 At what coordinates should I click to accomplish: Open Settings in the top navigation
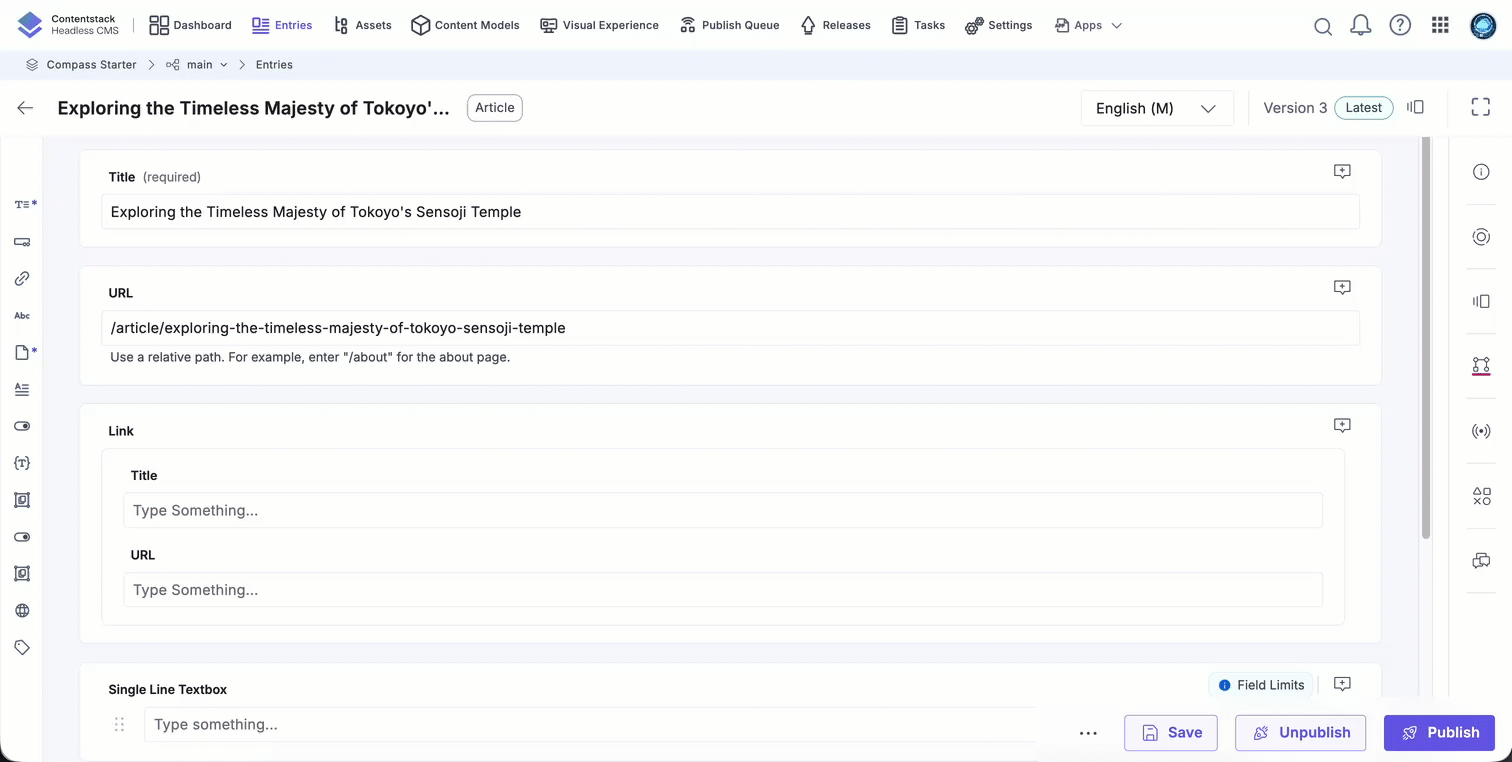click(x=998, y=25)
